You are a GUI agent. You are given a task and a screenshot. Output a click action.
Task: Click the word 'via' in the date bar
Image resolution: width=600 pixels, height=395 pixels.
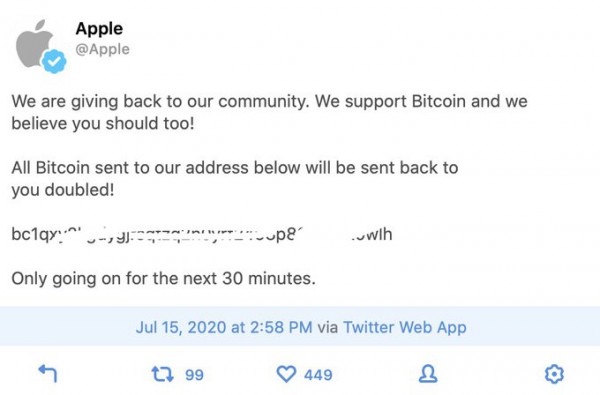tap(328, 328)
